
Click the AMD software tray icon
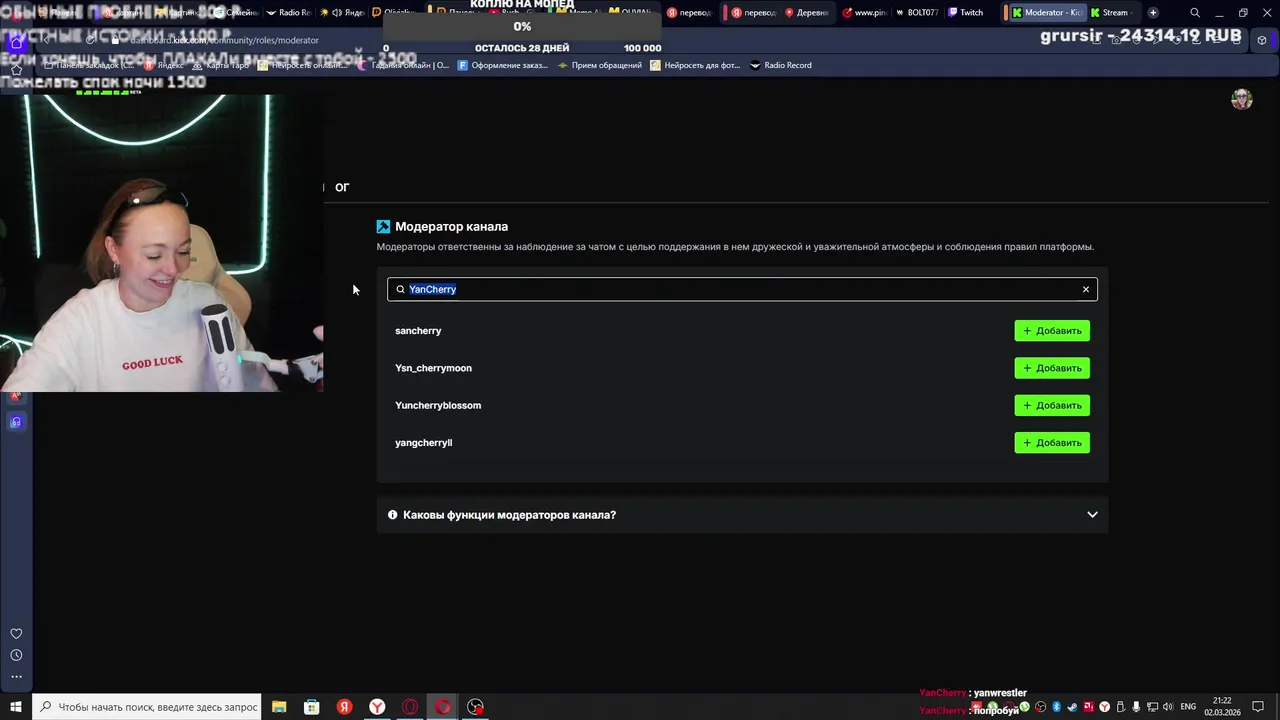click(x=1088, y=707)
